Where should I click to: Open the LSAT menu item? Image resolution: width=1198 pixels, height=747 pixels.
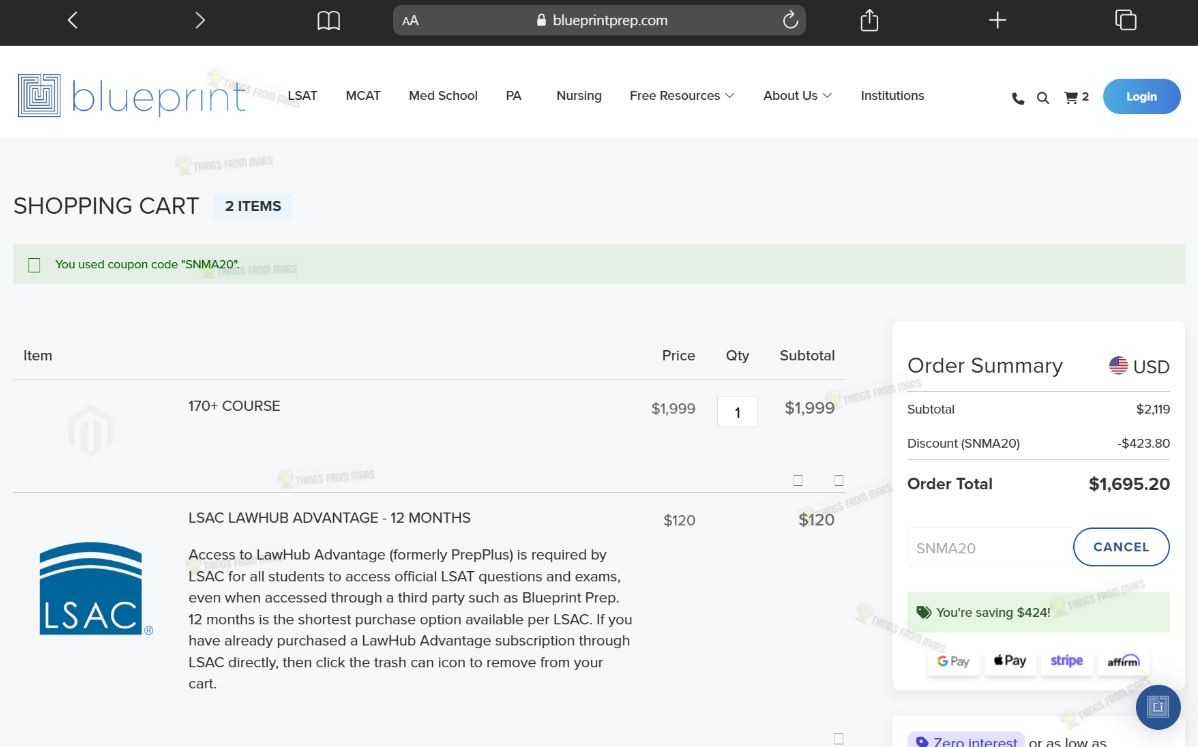click(x=302, y=95)
